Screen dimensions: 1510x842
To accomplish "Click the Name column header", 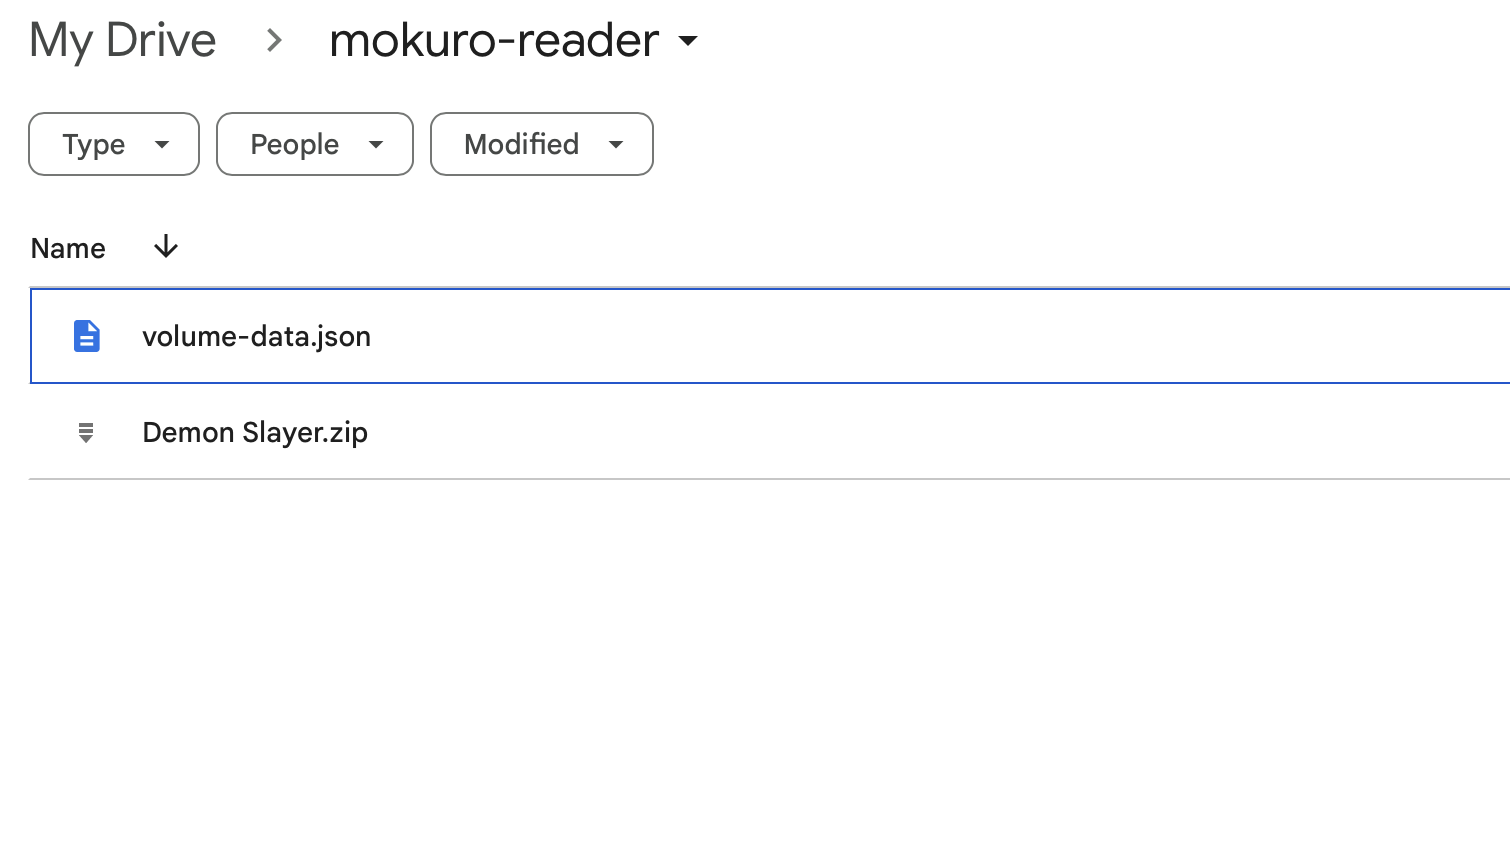I will point(68,248).
